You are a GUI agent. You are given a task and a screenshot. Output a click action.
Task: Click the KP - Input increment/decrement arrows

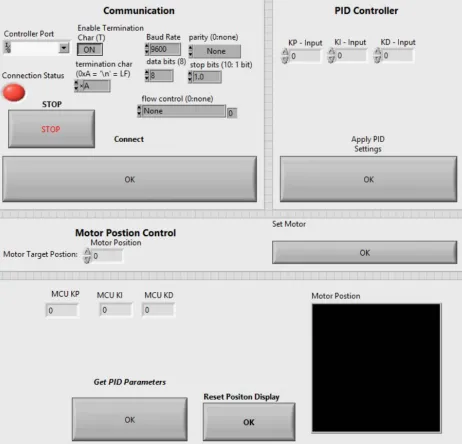coord(285,56)
